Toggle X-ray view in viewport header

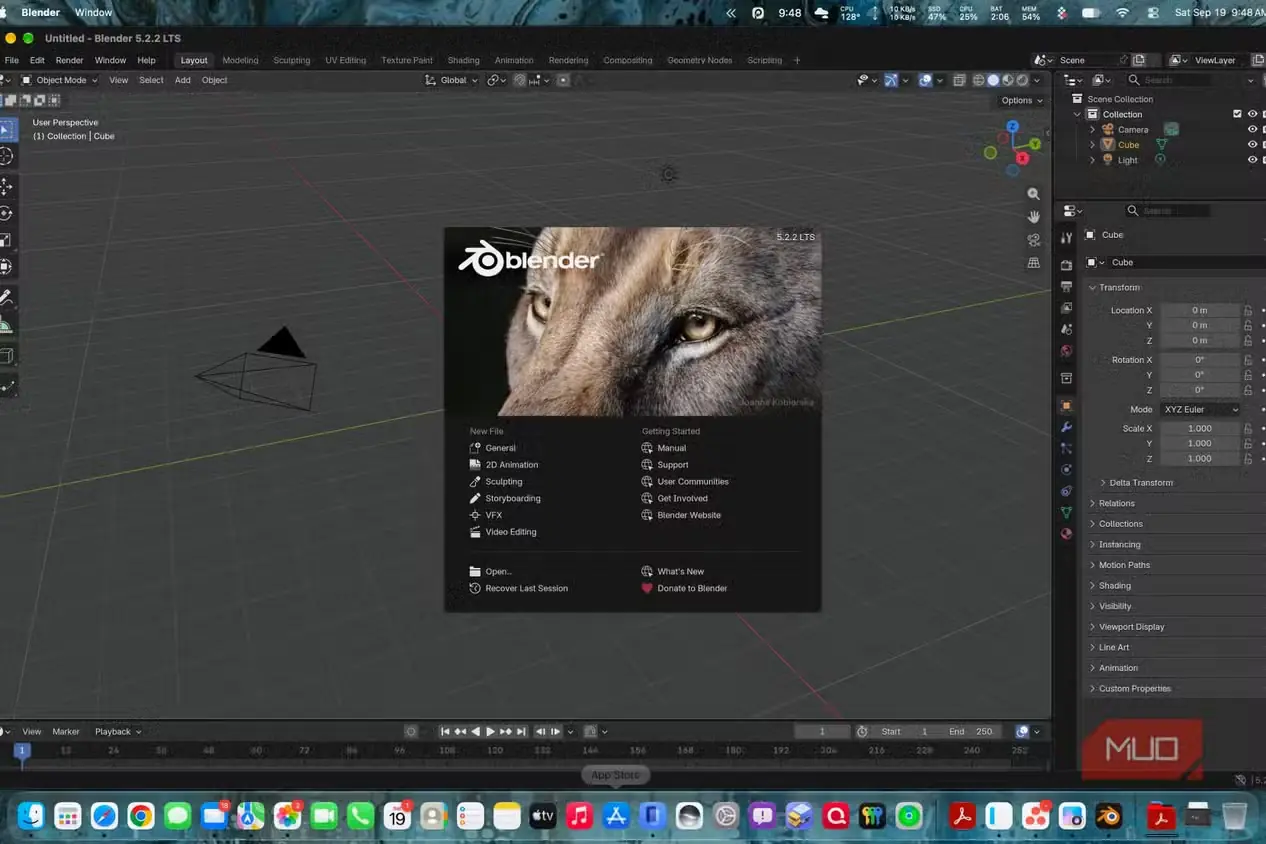click(958, 80)
